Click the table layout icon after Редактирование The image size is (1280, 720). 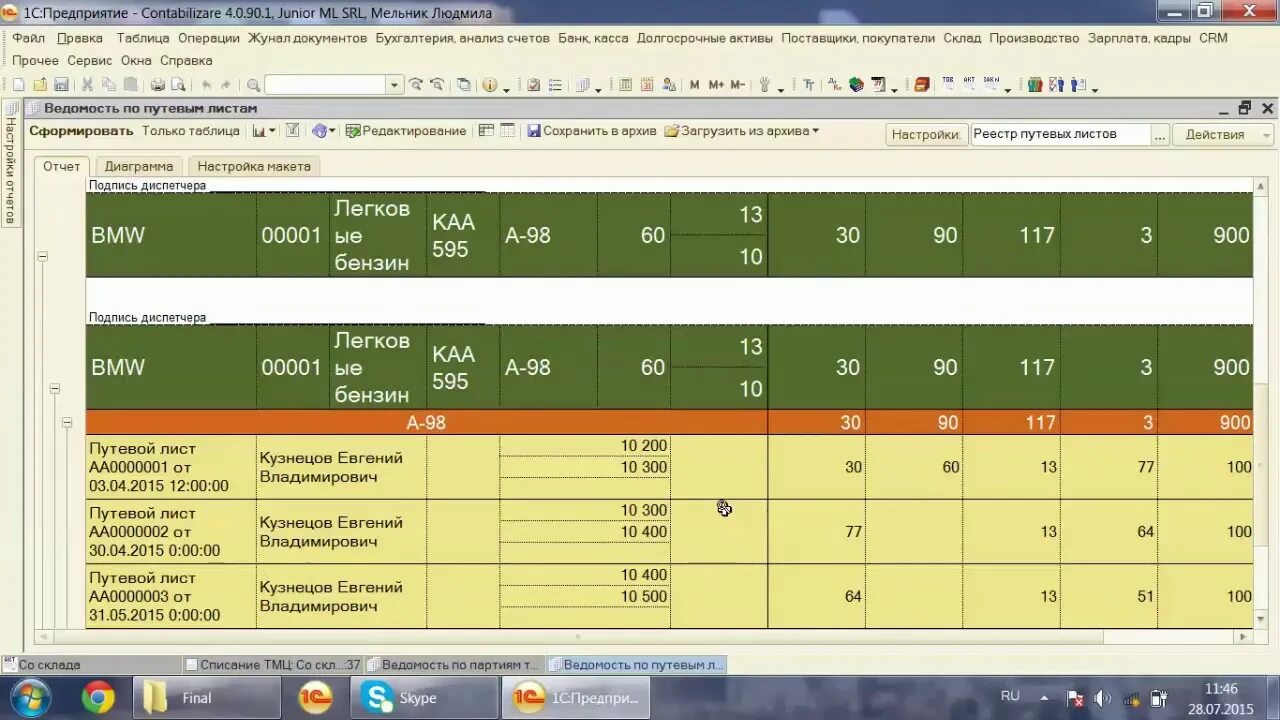point(486,130)
